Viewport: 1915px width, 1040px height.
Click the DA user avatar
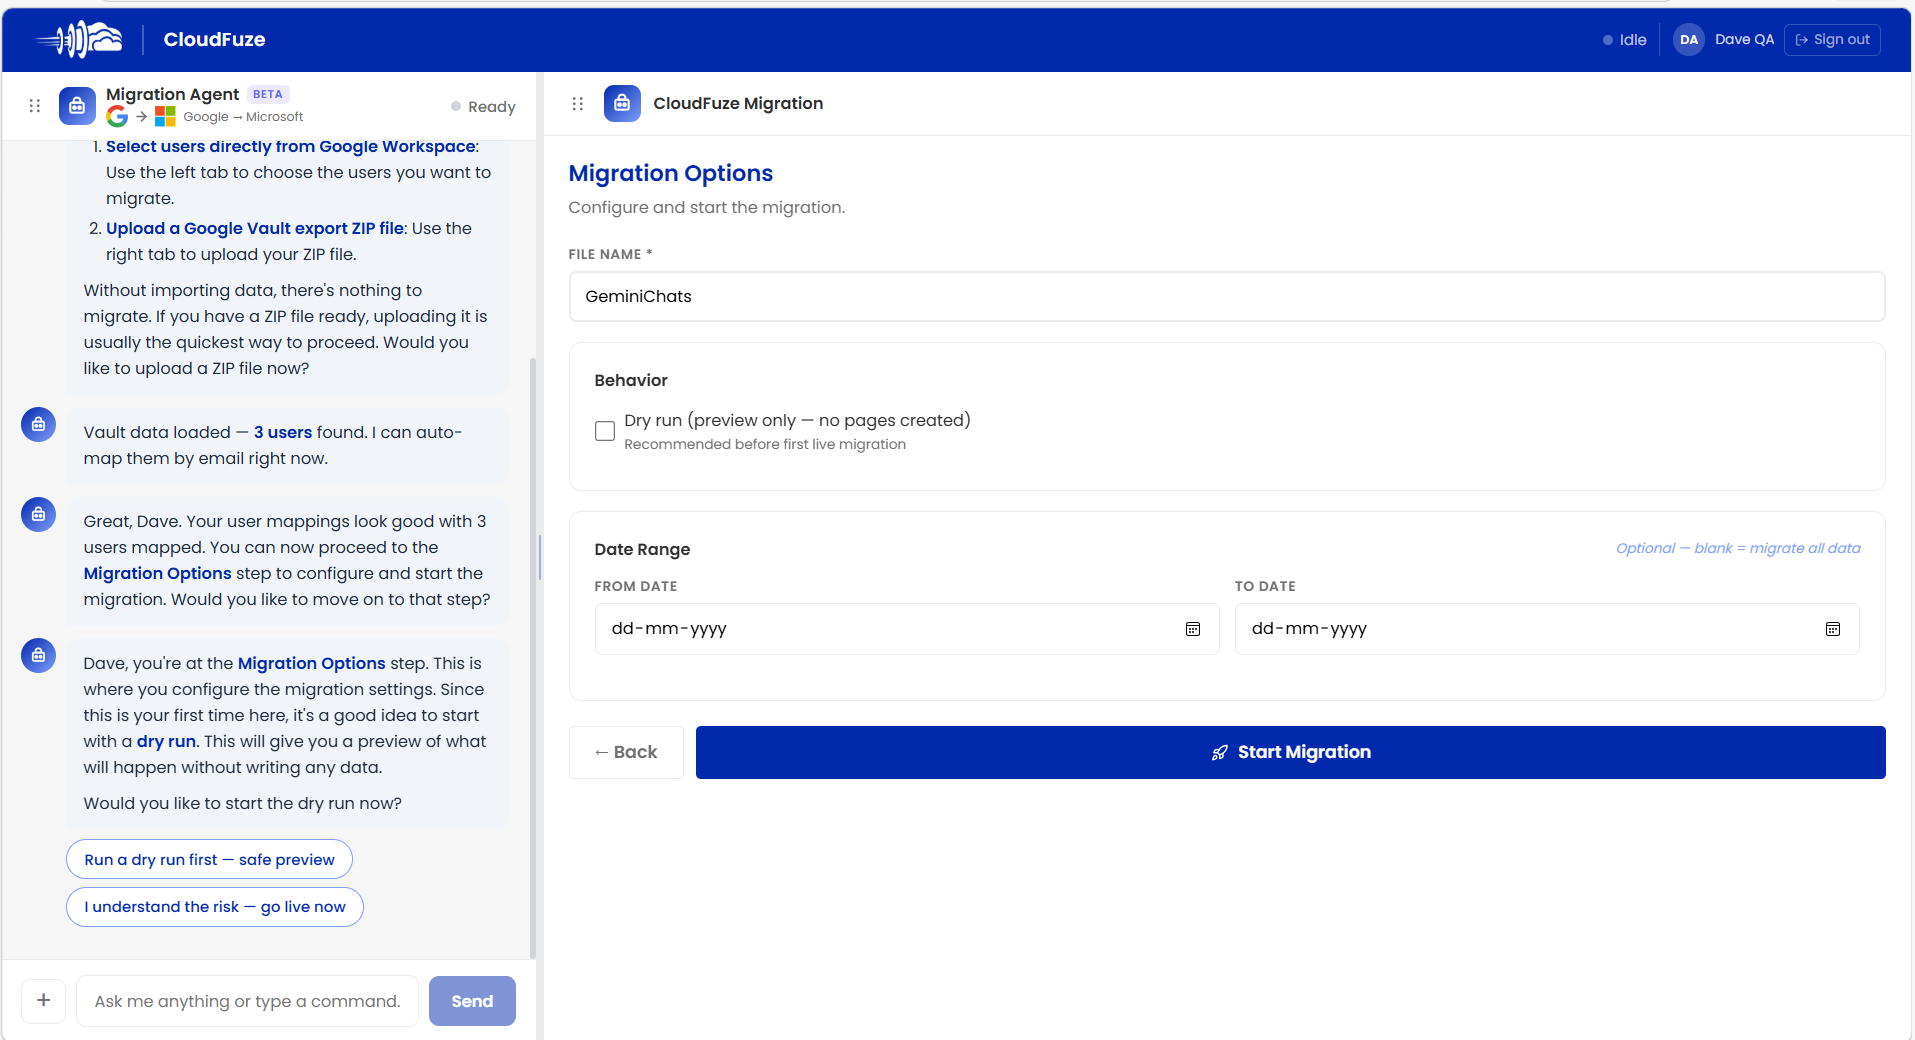pyautogui.click(x=1689, y=40)
